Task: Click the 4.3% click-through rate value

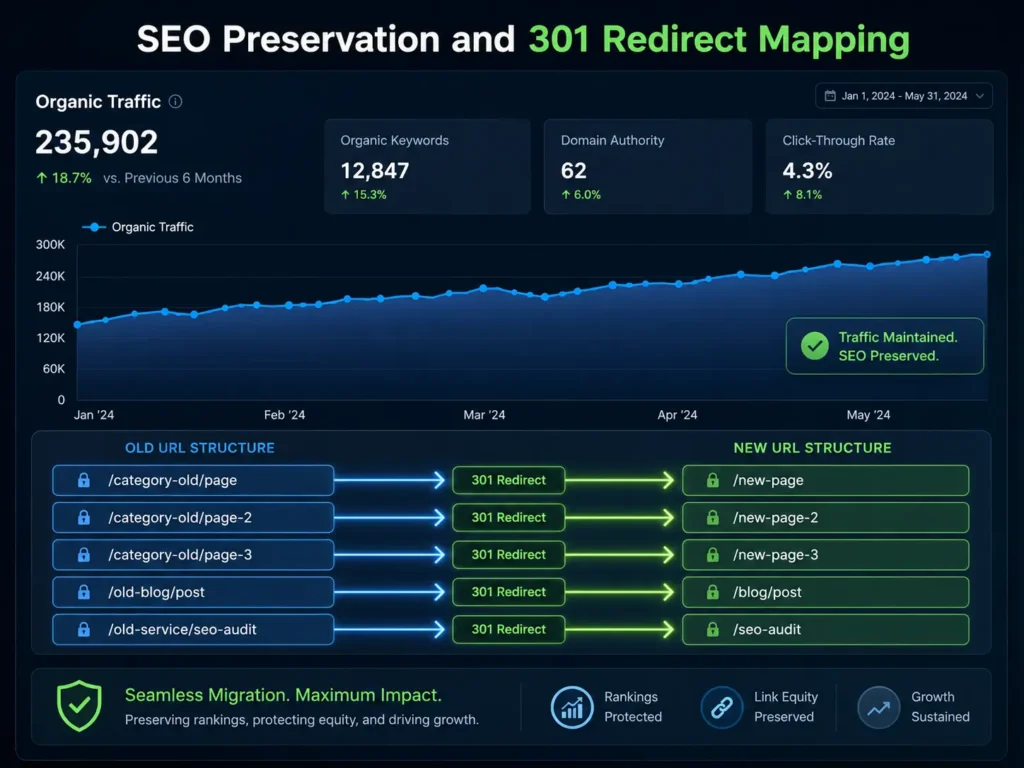Action: (x=807, y=170)
